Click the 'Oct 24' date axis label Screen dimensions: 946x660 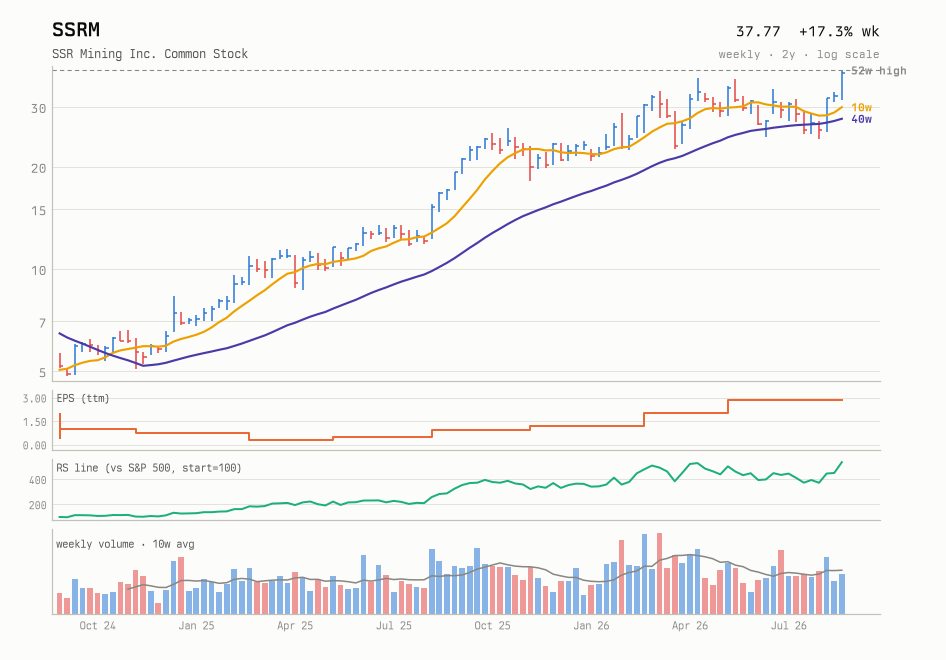click(97, 626)
